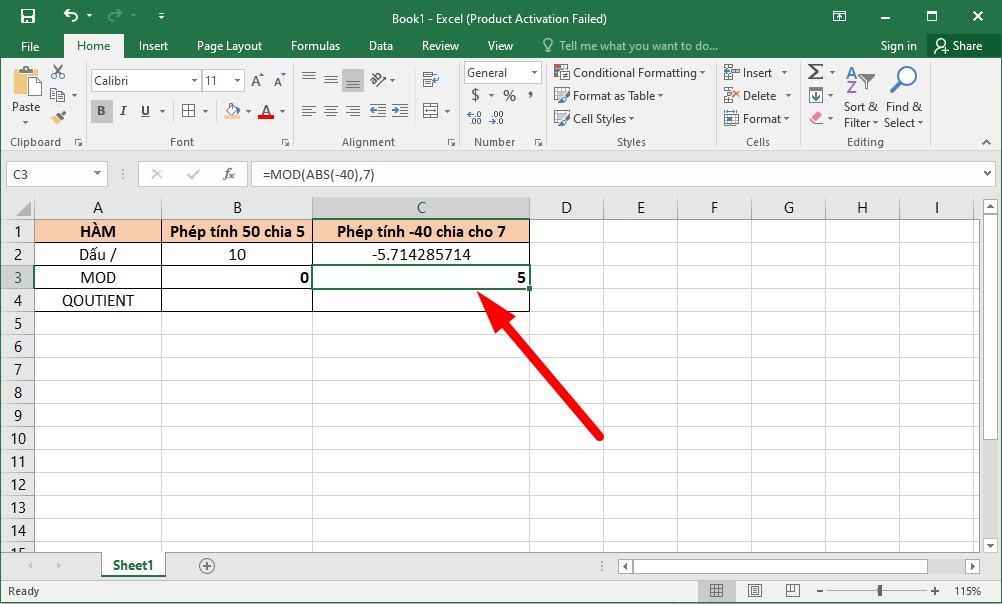Screen dimensions: 1002x604
Task: Open the Data ribbon tab
Action: tap(380, 45)
